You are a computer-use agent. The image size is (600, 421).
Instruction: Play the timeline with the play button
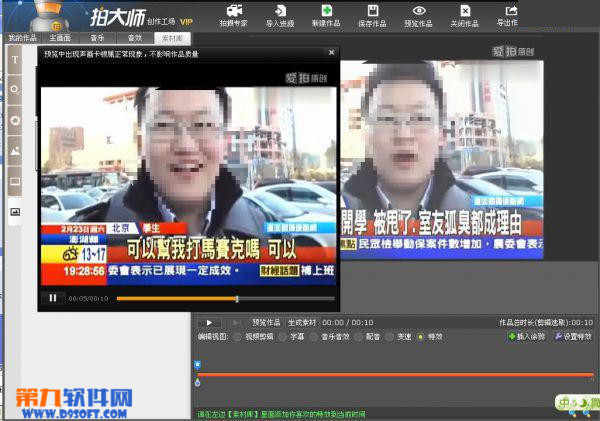point(209,323)
